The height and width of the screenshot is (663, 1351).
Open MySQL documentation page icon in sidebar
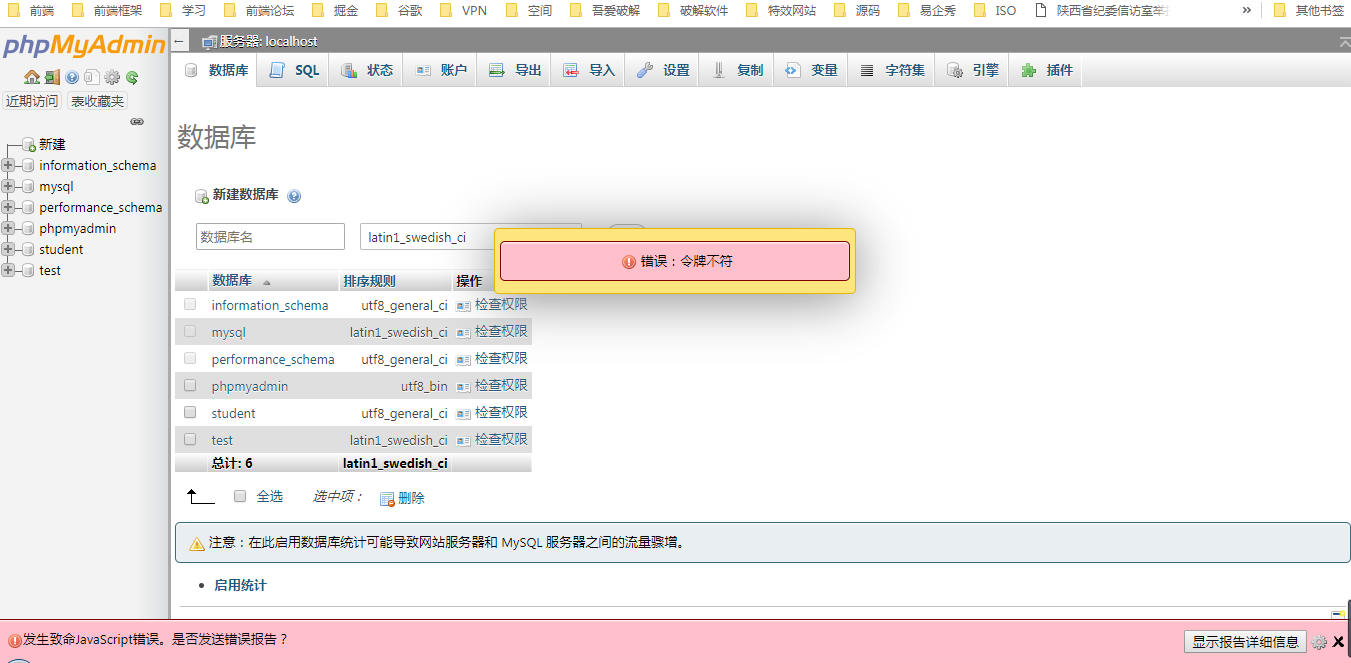coord(91,77)
